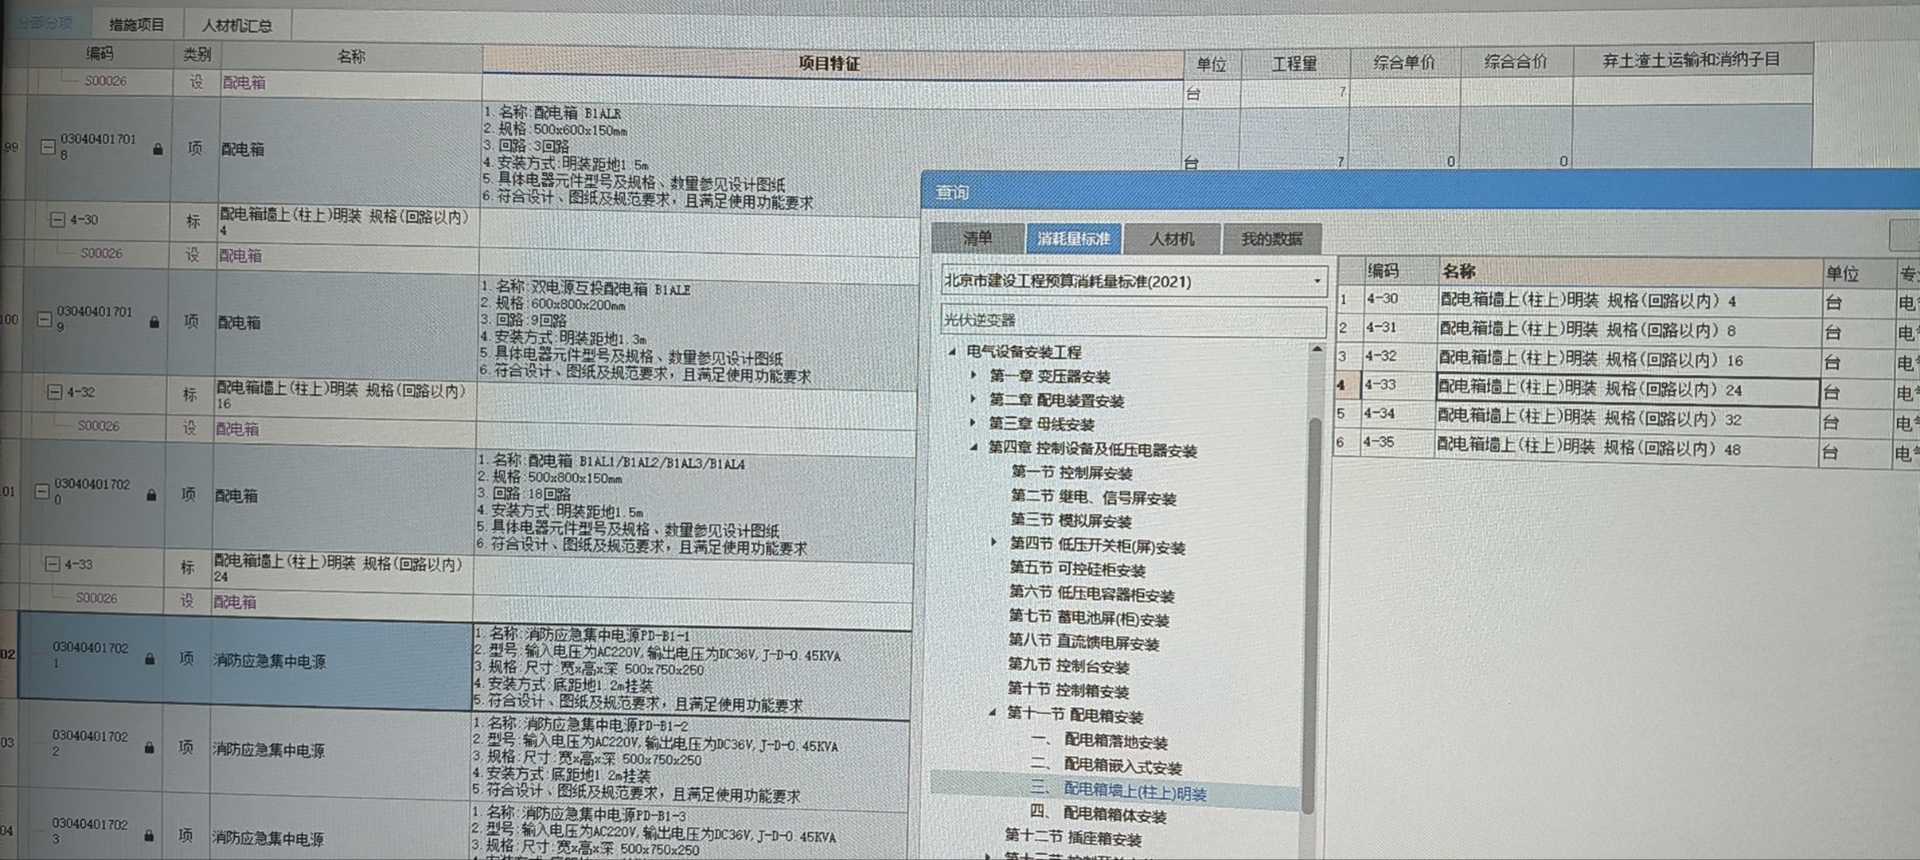Select tree item 第一节 控制屏安装

(1072, 472)
